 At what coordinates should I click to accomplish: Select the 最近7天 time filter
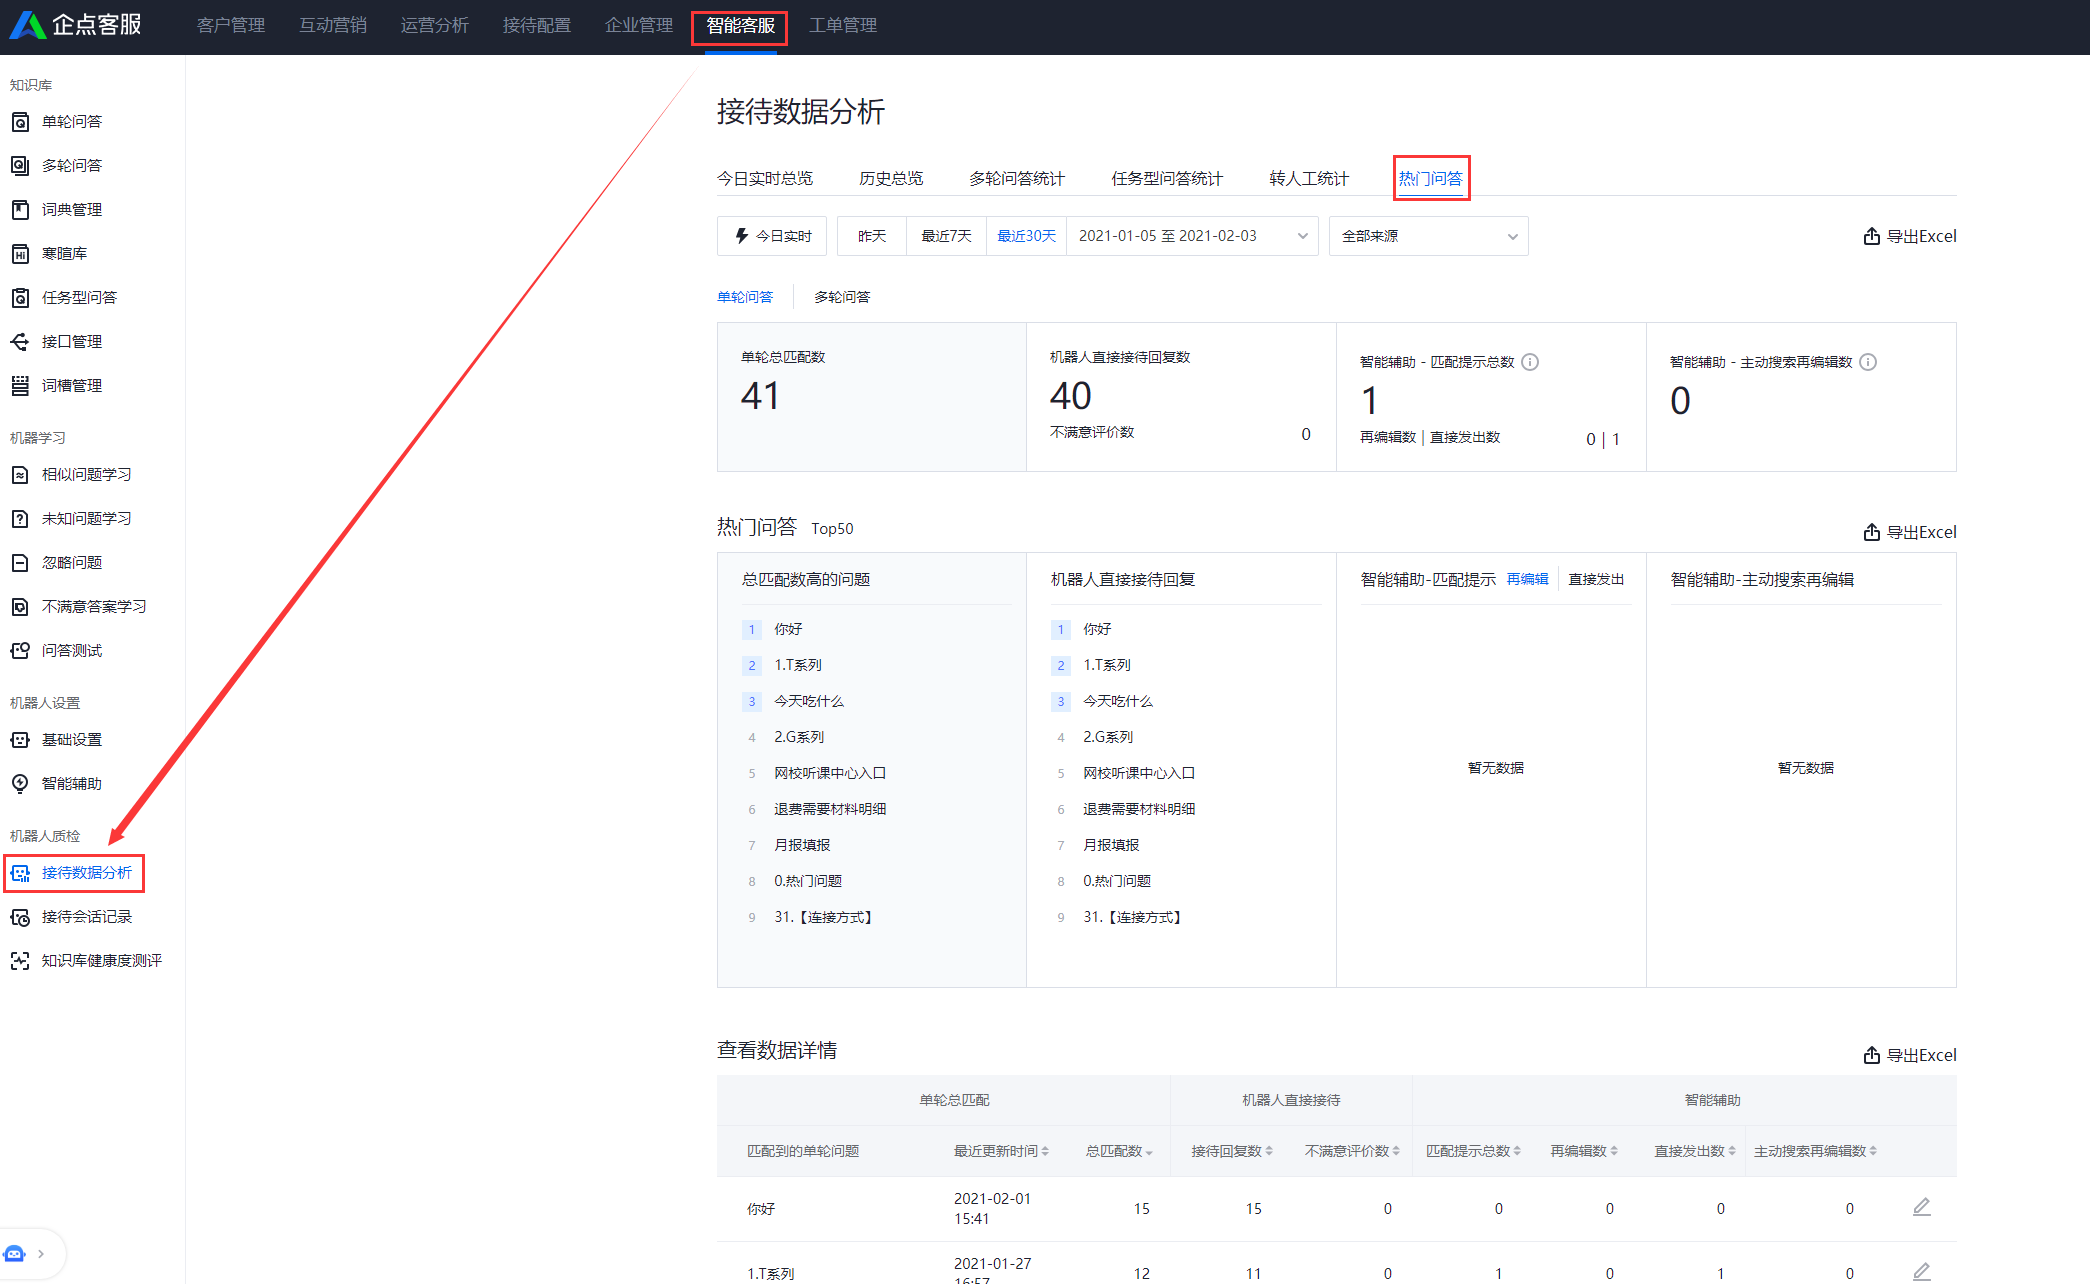[x=946, y=236]
